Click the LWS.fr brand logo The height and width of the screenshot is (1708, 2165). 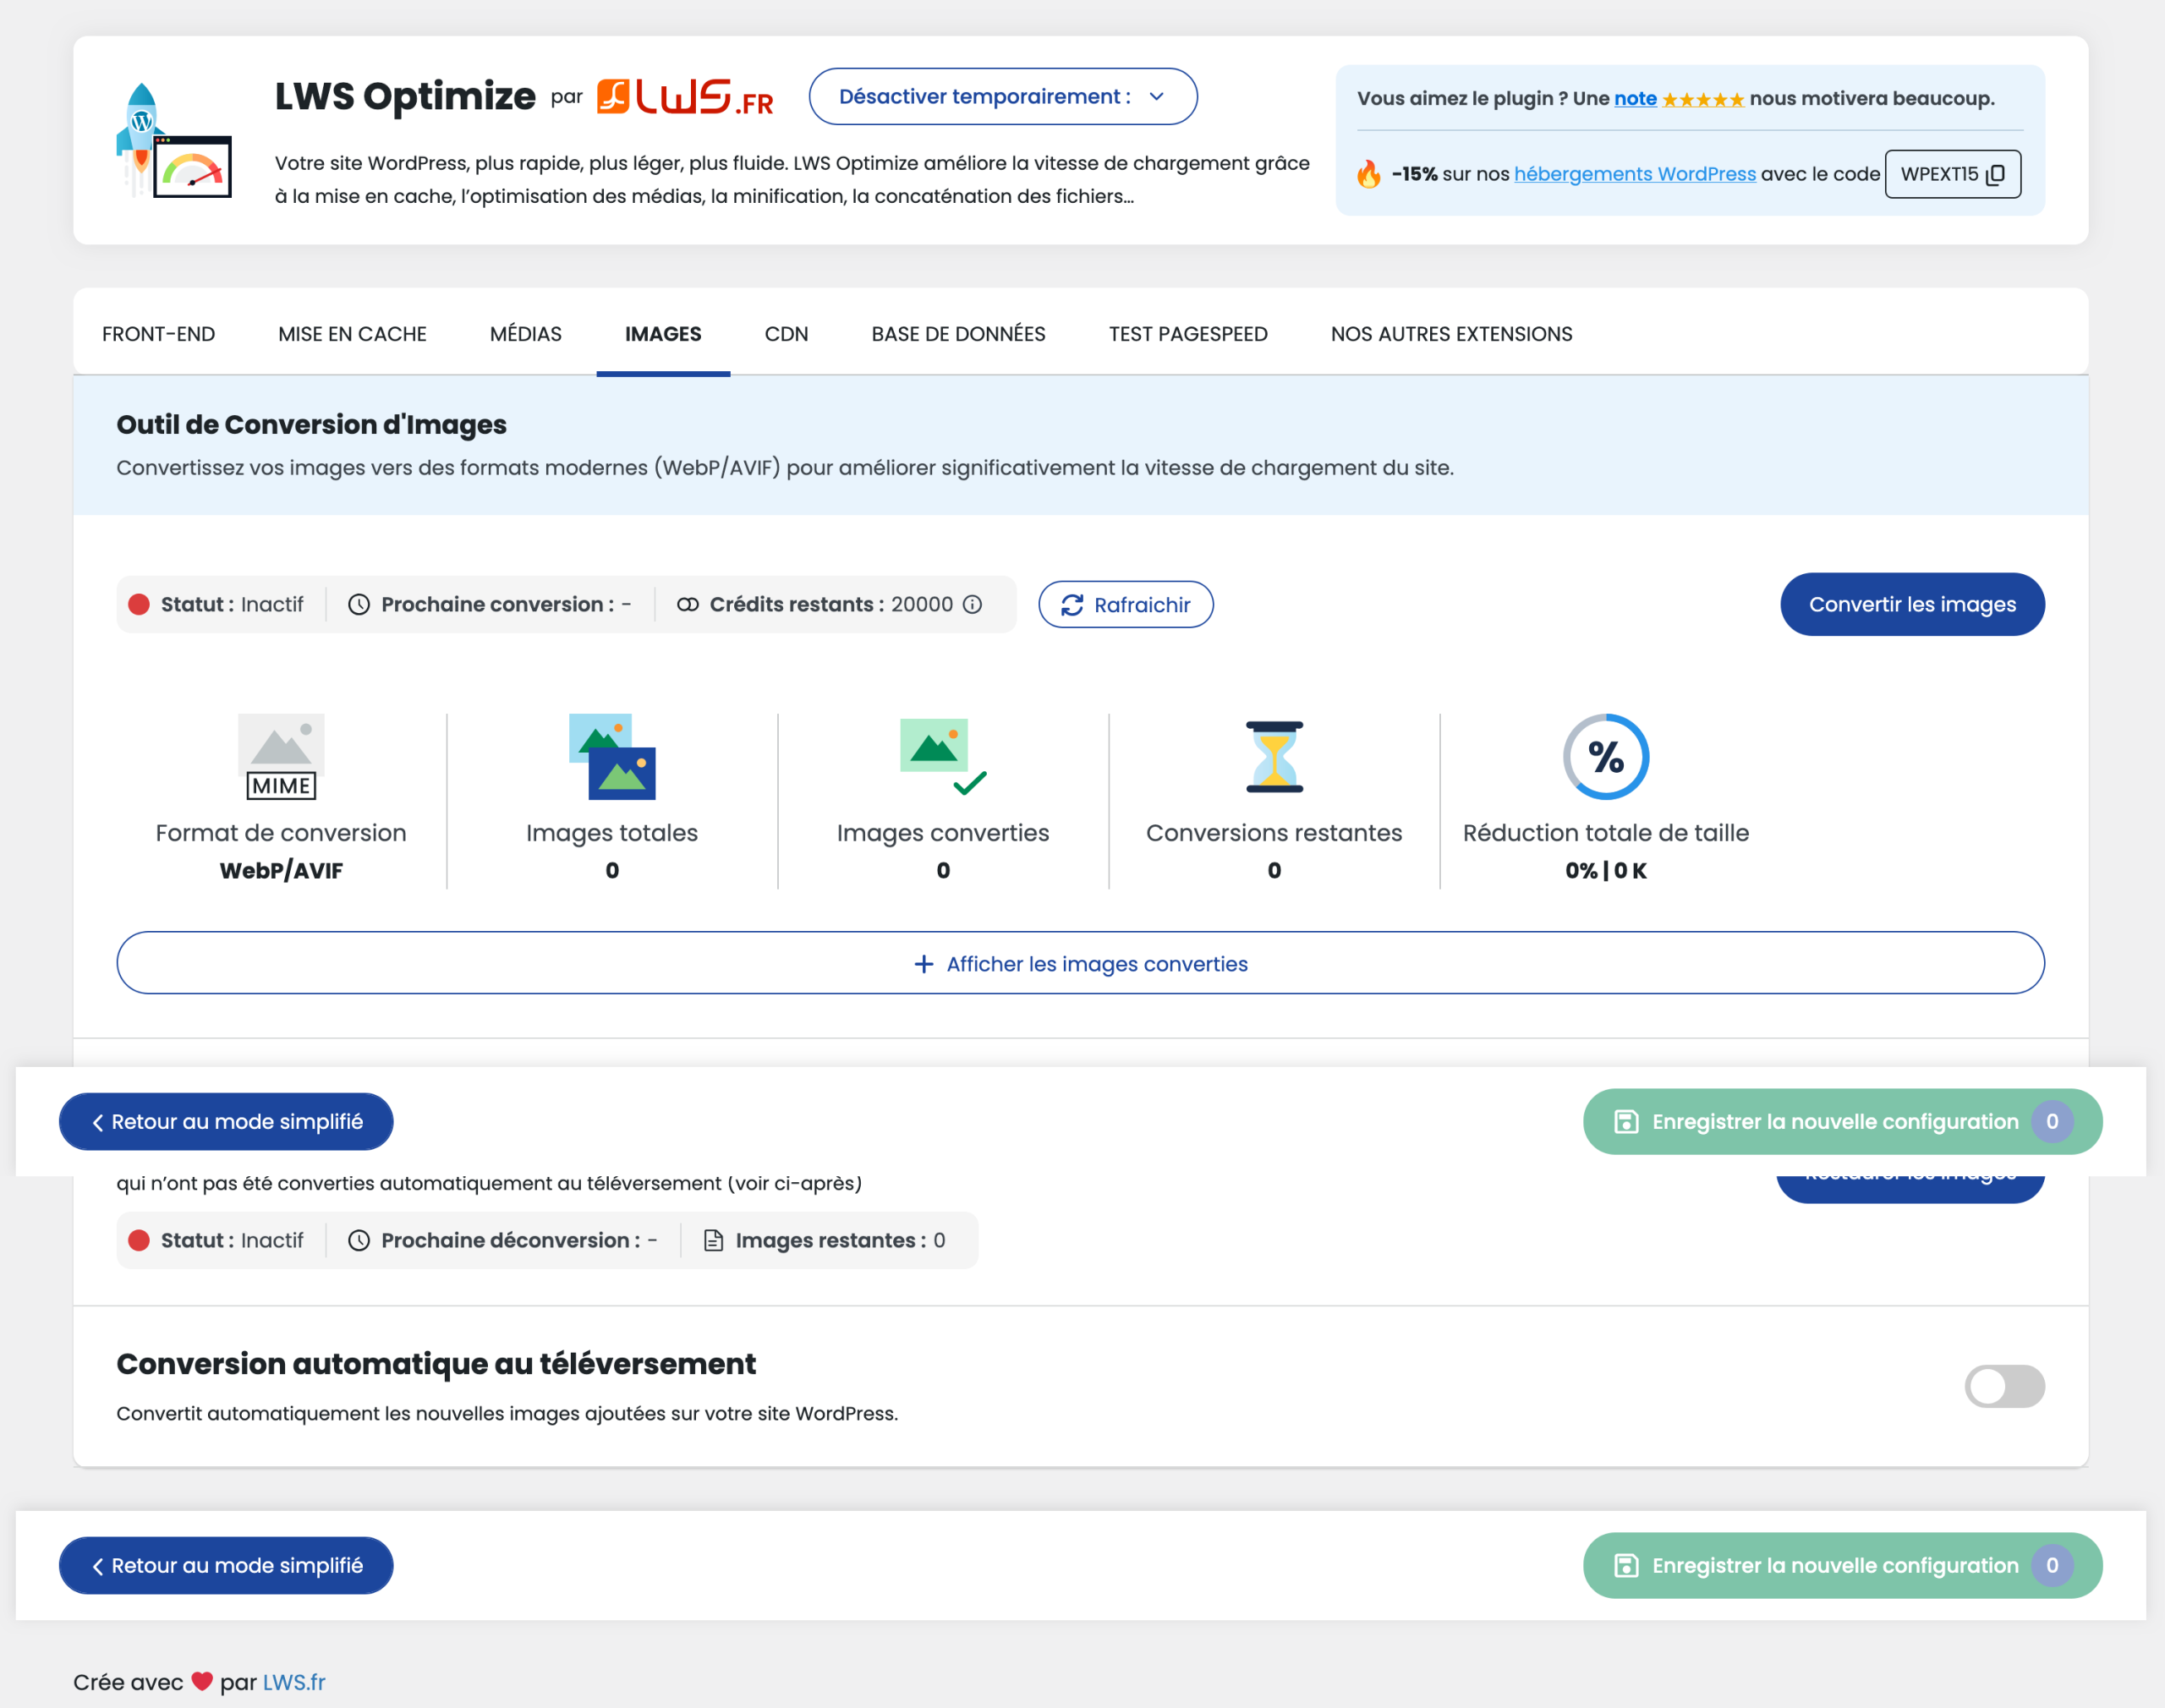click(685, 97)
